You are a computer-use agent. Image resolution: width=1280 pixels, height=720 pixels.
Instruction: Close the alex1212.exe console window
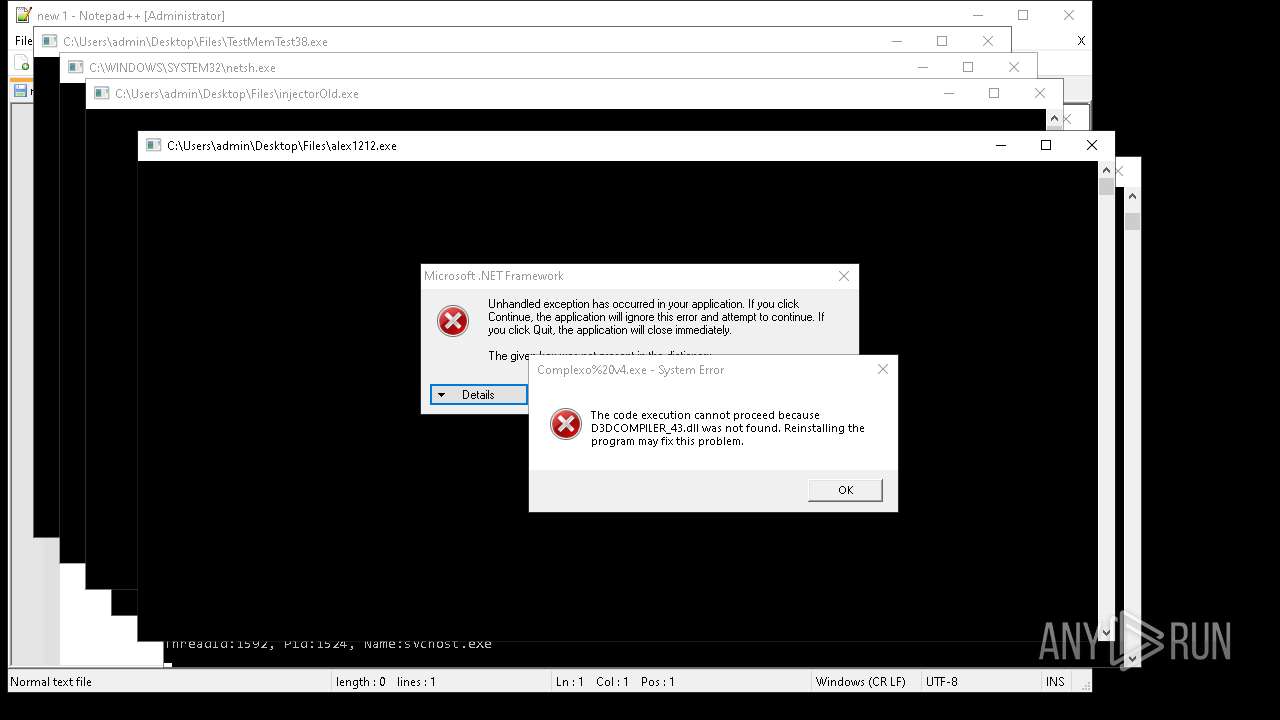click(1092, 145)
